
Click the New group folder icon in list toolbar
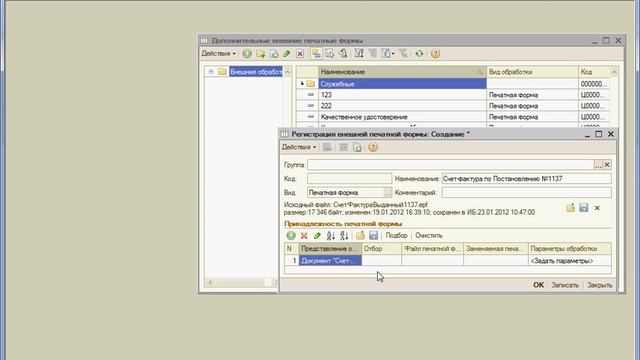point(260,53)
